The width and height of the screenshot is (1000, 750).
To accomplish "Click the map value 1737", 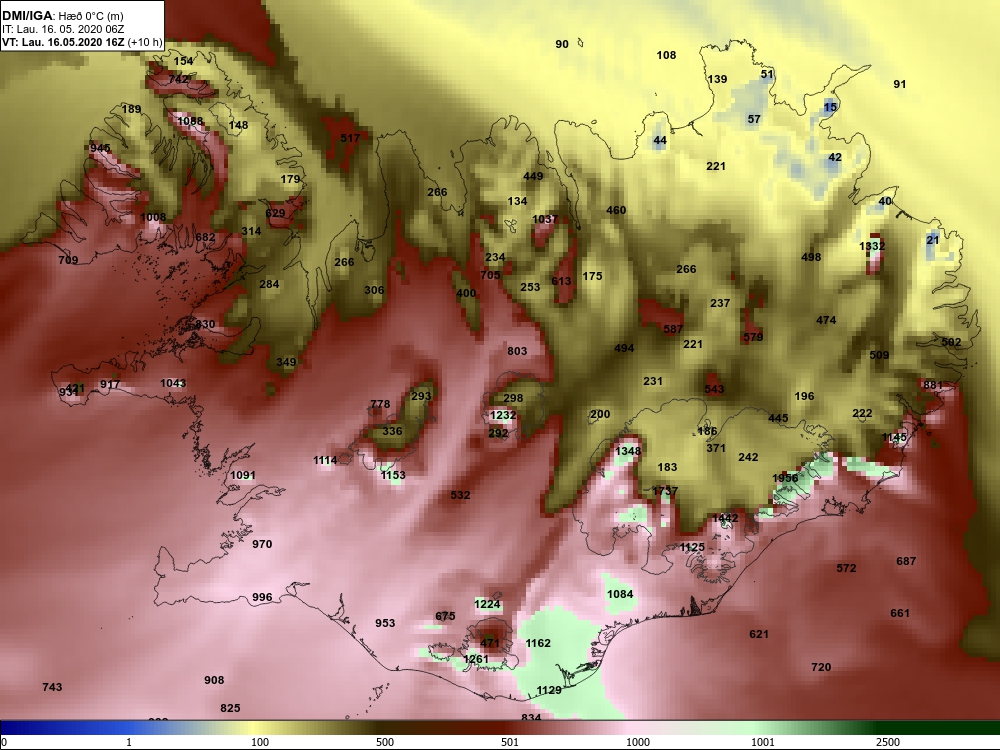I will coord(665,491).
